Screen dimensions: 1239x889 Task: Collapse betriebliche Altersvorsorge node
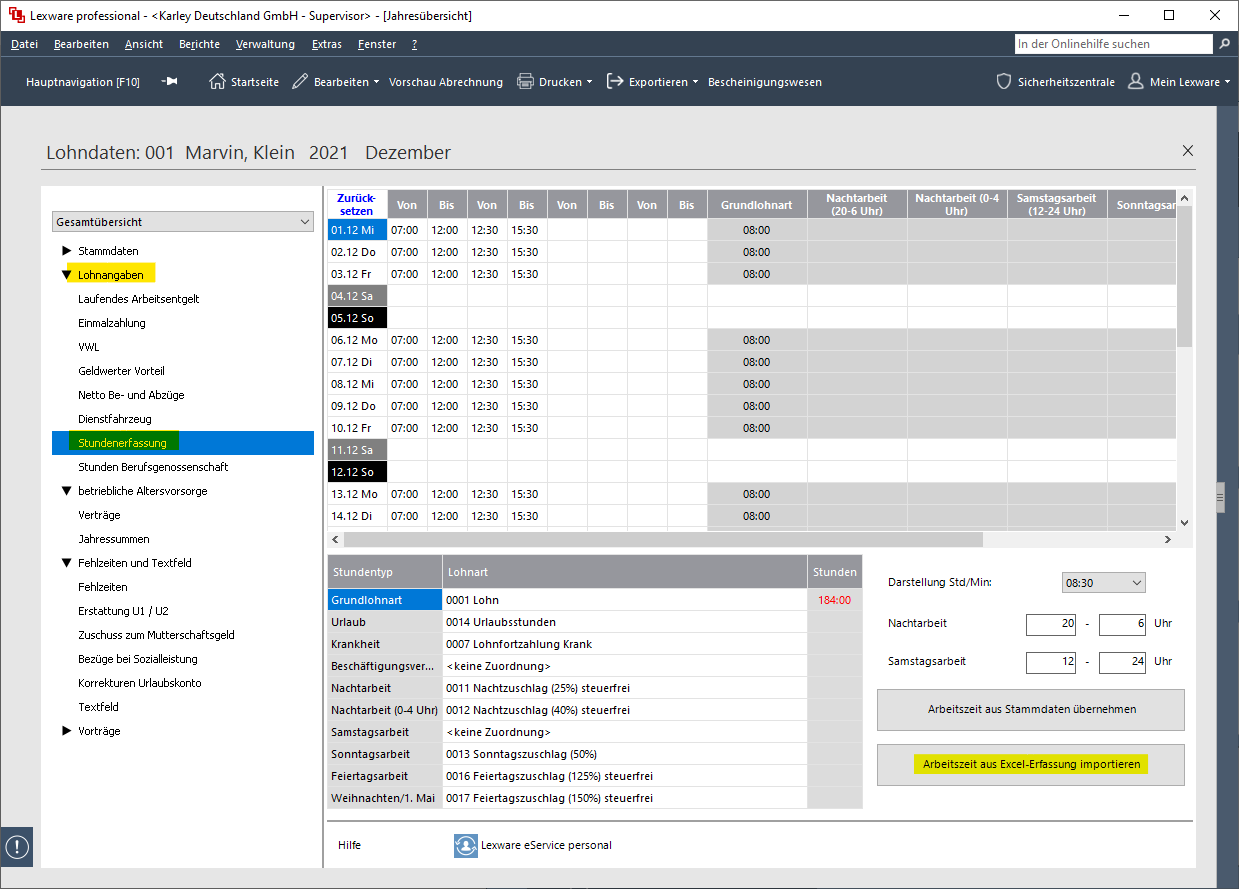[67, 491]
